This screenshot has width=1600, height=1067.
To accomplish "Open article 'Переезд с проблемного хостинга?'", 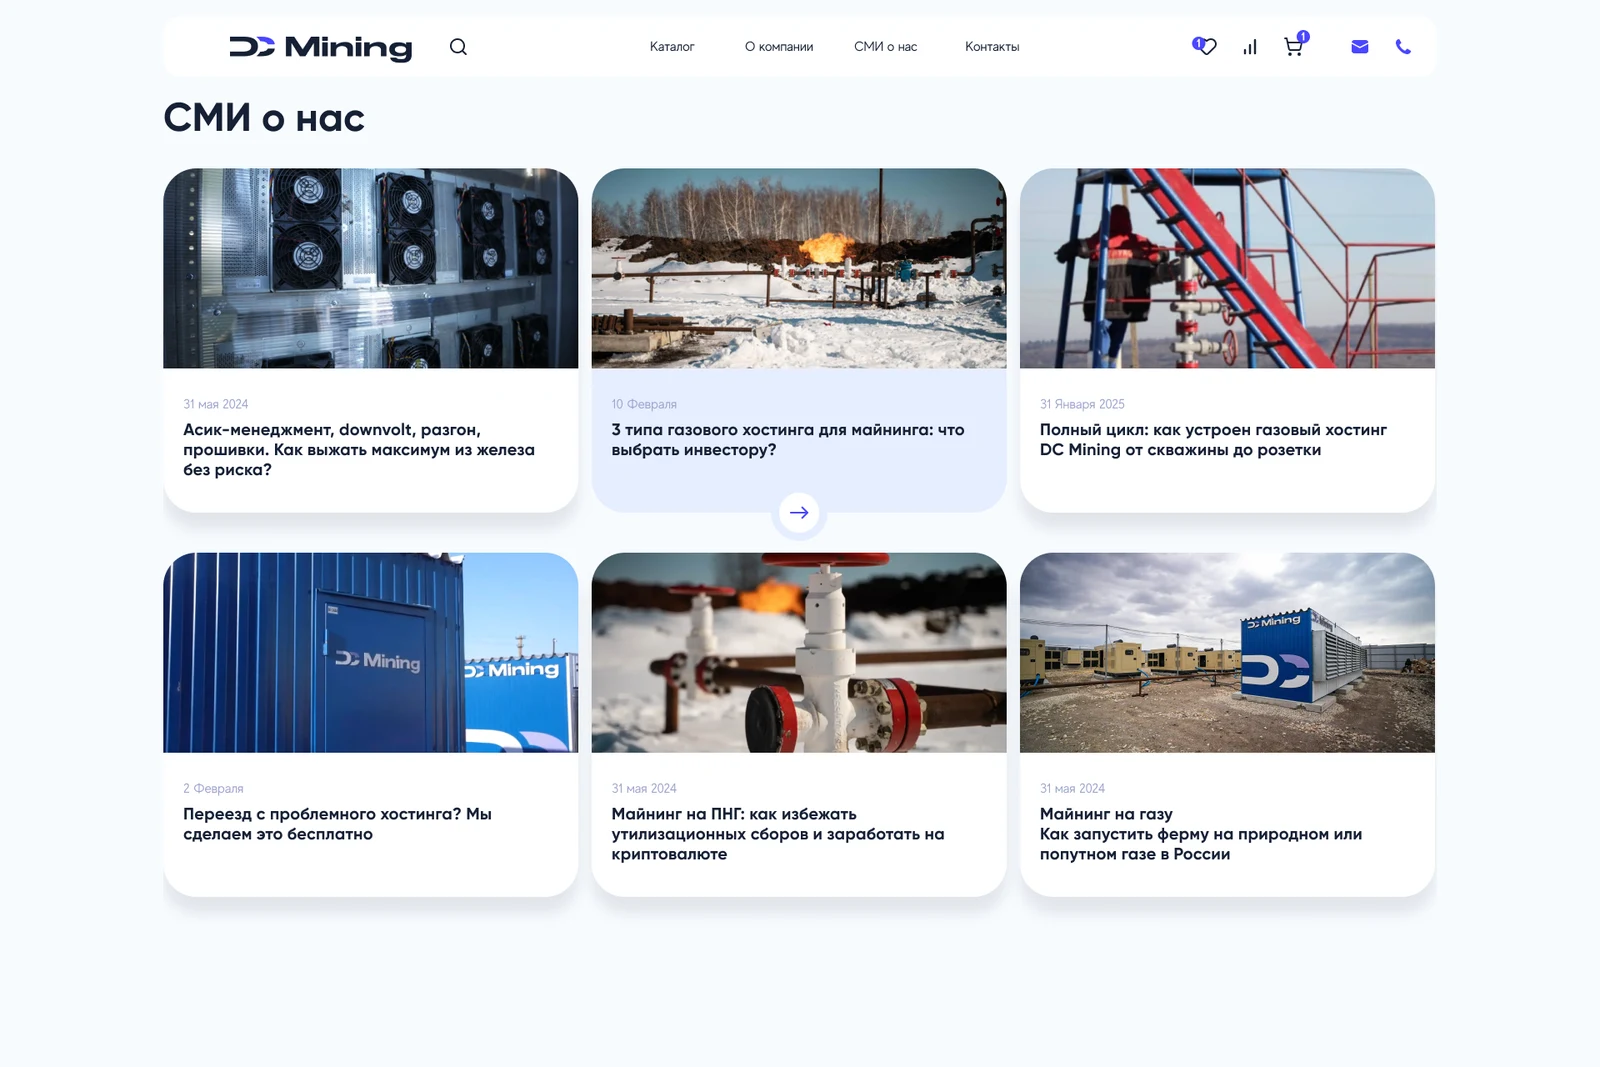I will (x=338, y=824).
